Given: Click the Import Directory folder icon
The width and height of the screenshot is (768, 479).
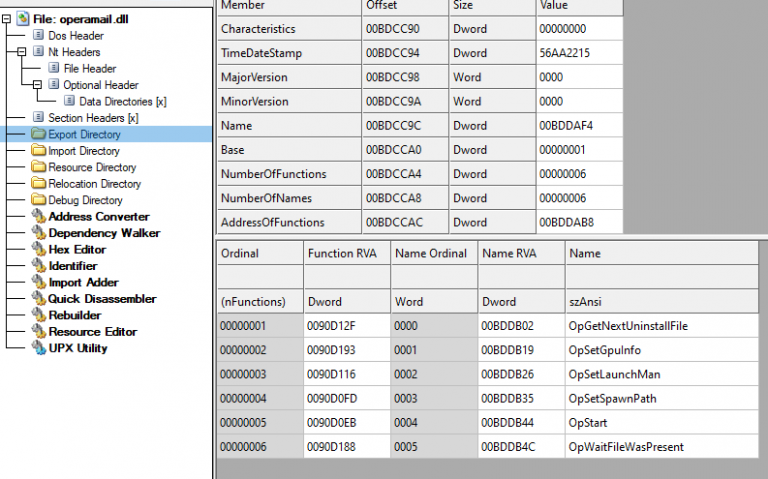Looking at the screenshot, I should 39,151.
